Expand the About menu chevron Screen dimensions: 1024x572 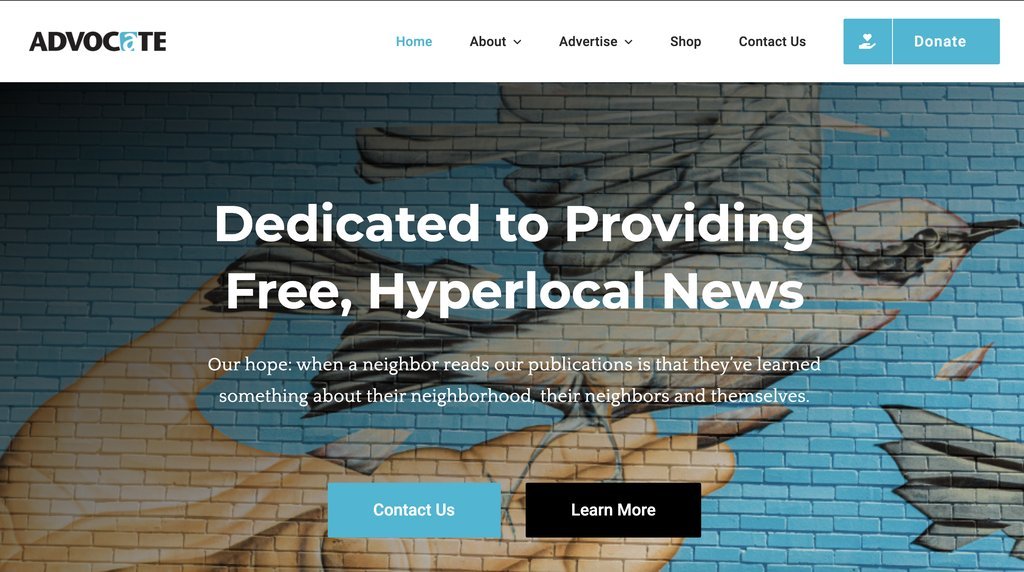click(x=517, y=42)
